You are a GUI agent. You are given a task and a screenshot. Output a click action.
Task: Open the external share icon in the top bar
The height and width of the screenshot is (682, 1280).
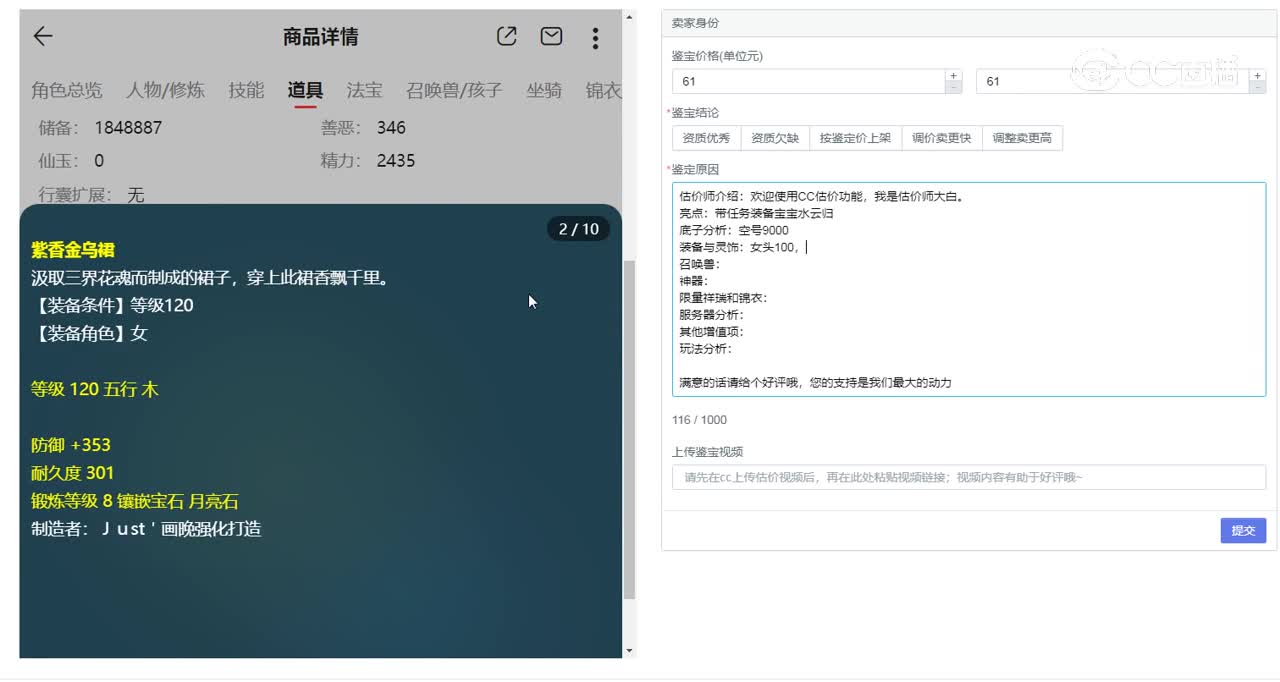click(x=506, y=36)
